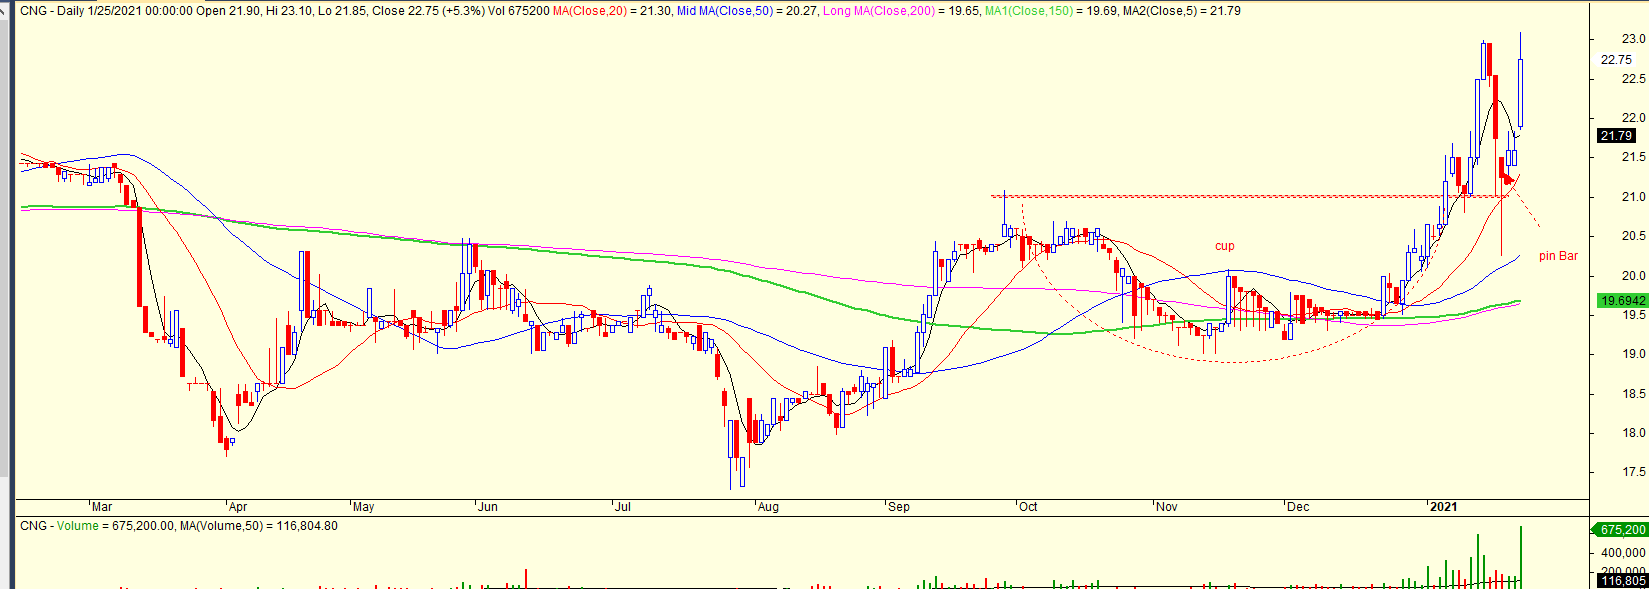Viewport: 1649px width, 589px height.
Task: Click the tallest green volume bar
Action: tap(1521, 555)
